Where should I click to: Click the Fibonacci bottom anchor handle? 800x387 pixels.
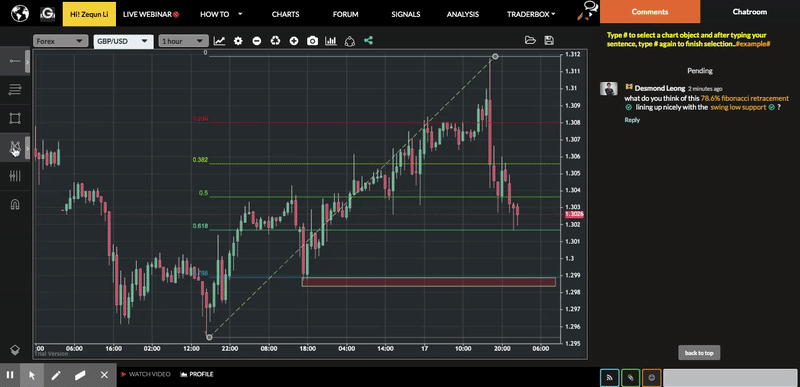(x=209, y=337)
